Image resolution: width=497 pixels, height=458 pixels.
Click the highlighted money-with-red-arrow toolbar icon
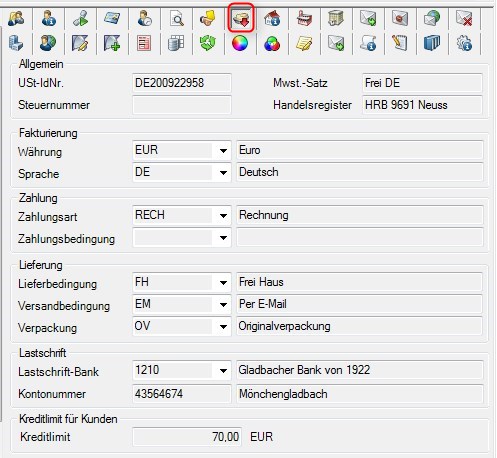click(241, 18)
